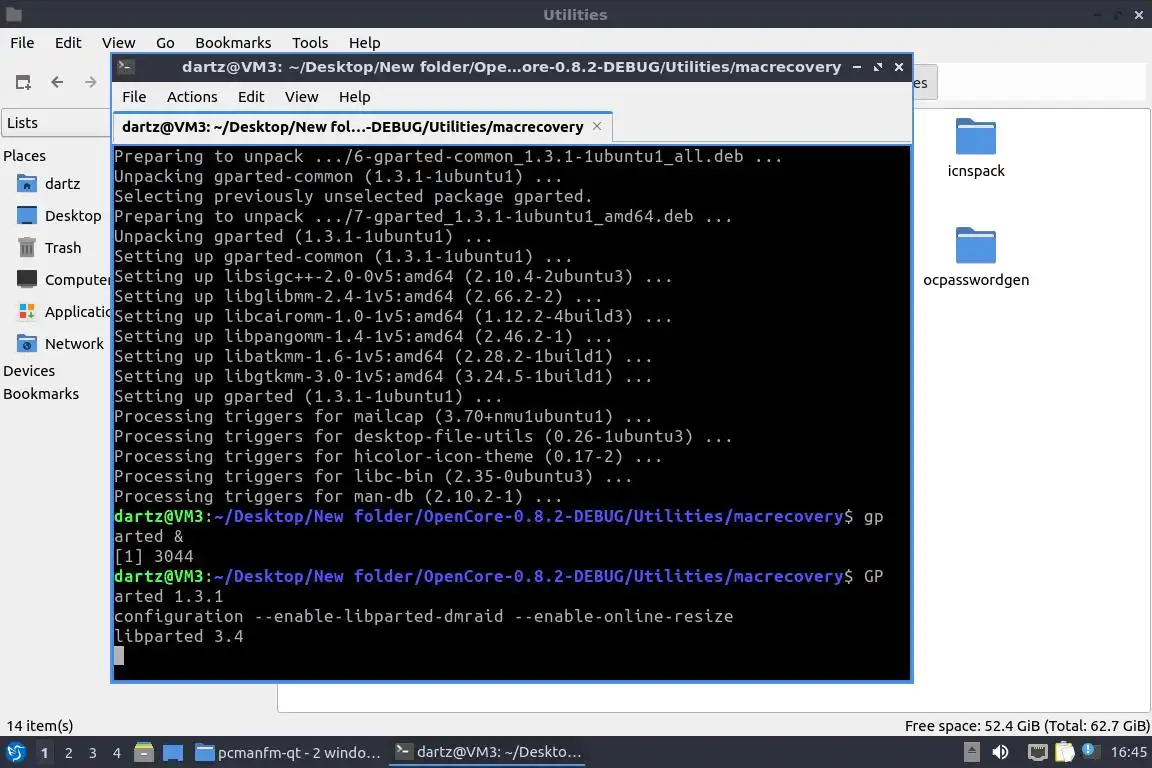Open the Go menu in file manager
This screenshot has height=768, width=1152.
(165, 43)
